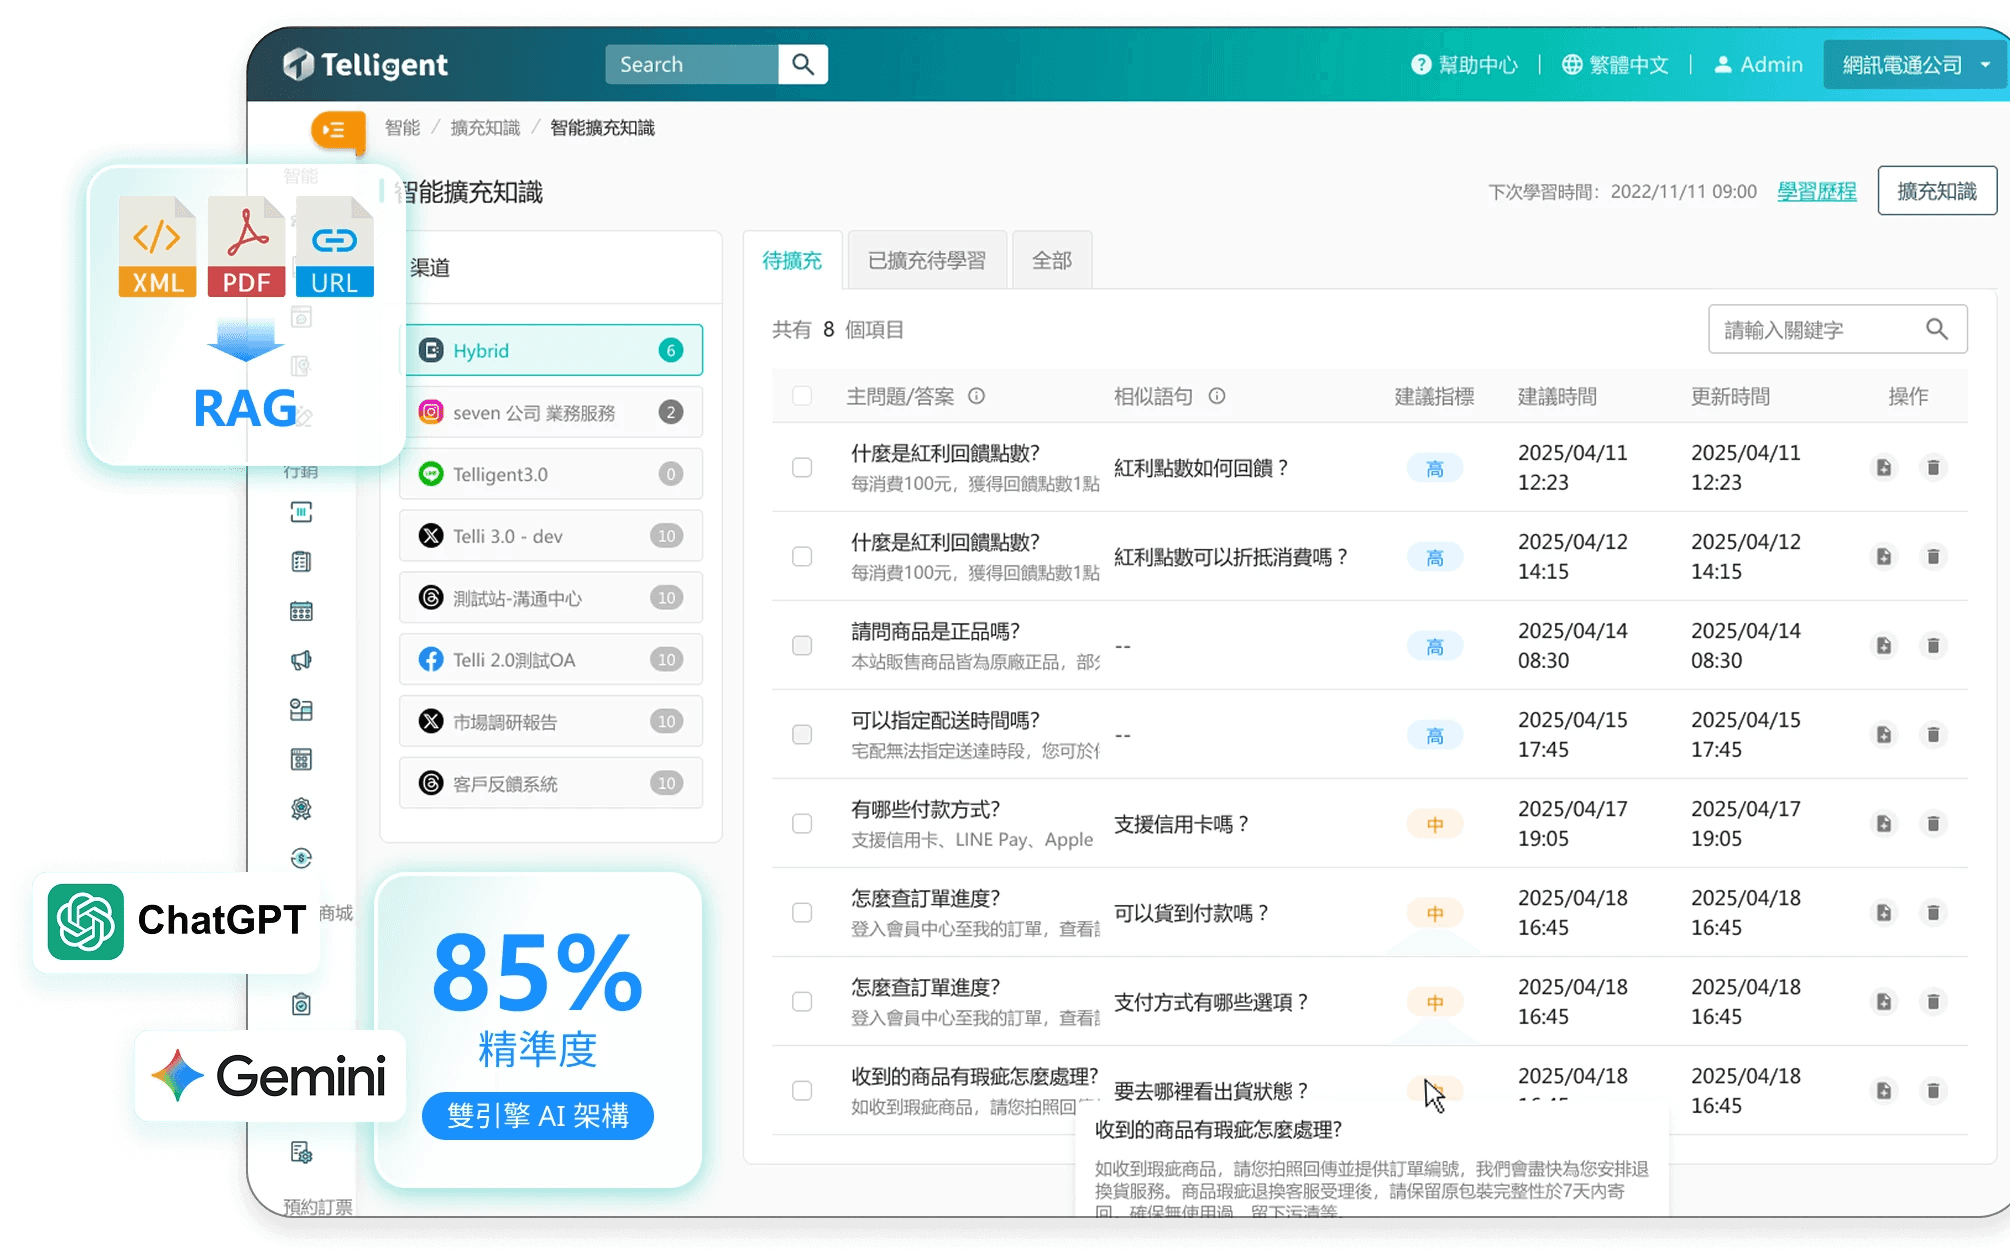Click info icon next to 相似語句 header
The height and width of the screenshot is (1256, 2010).
[x=1217, y=396]
